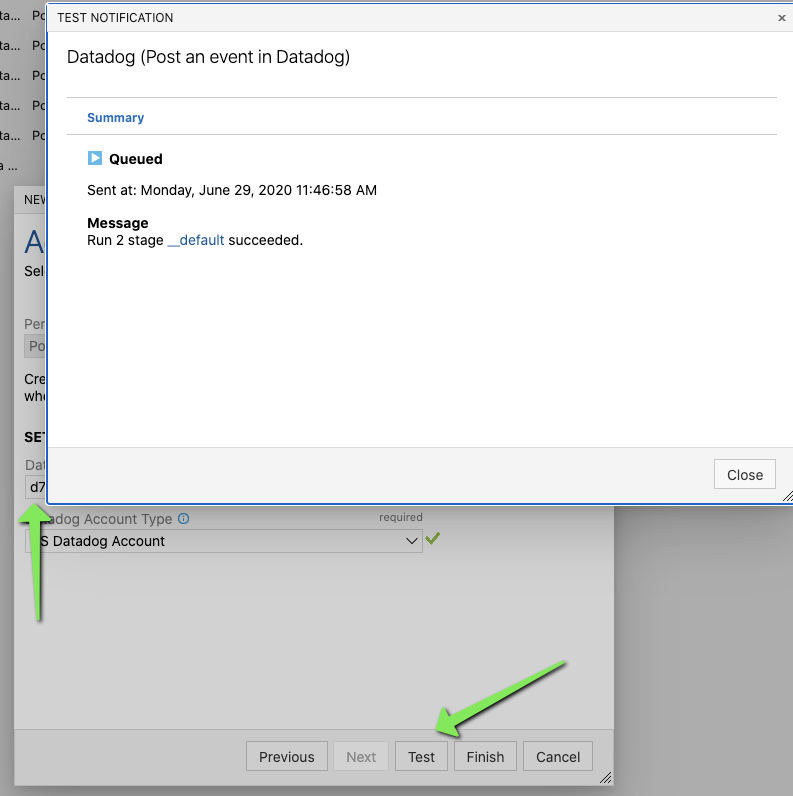Click the Cancel button
This screenshot has width=793, height=796.
point(558,756)
